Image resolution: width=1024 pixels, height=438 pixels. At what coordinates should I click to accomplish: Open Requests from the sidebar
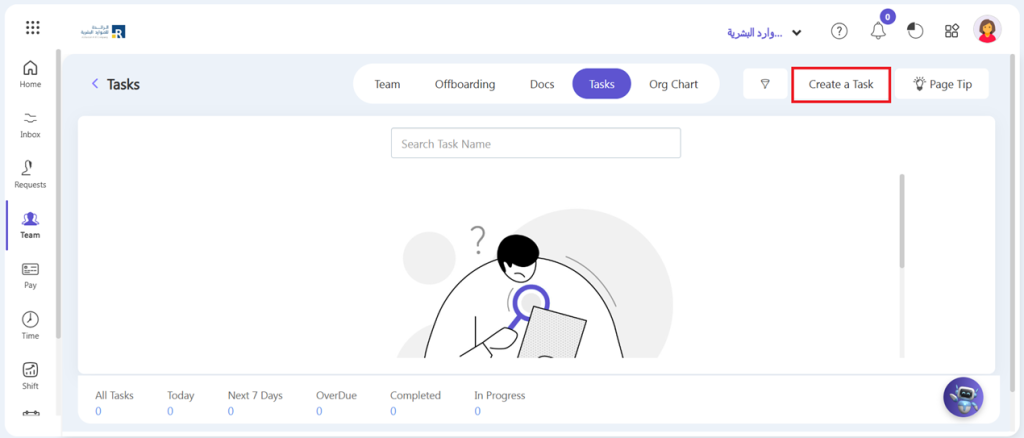point(30,174)
